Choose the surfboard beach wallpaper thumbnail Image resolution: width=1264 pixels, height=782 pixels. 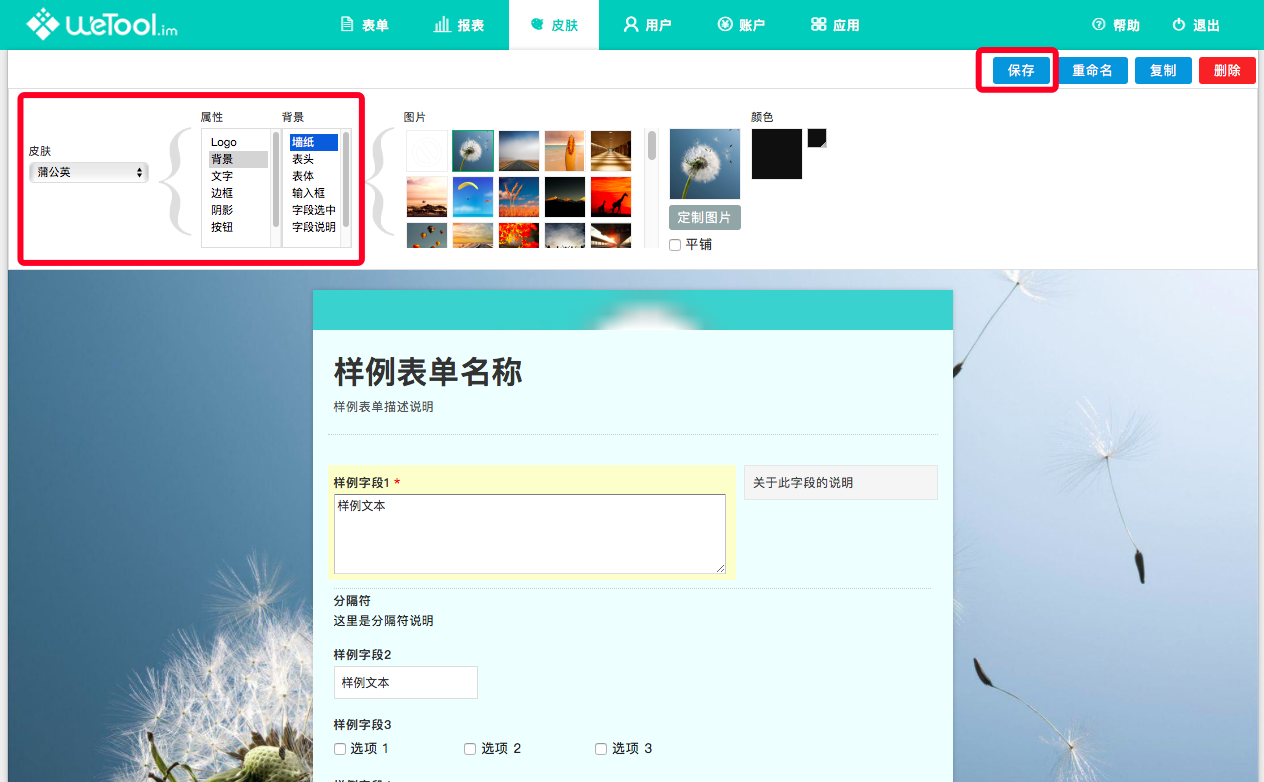pos(565,151)
